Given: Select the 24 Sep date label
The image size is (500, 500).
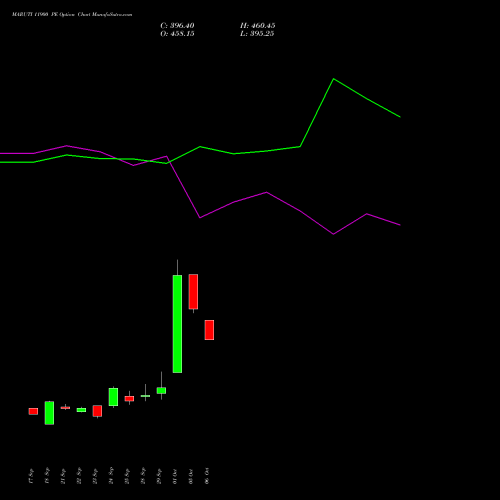Looking at the screenshot, I should coord(111,476).
